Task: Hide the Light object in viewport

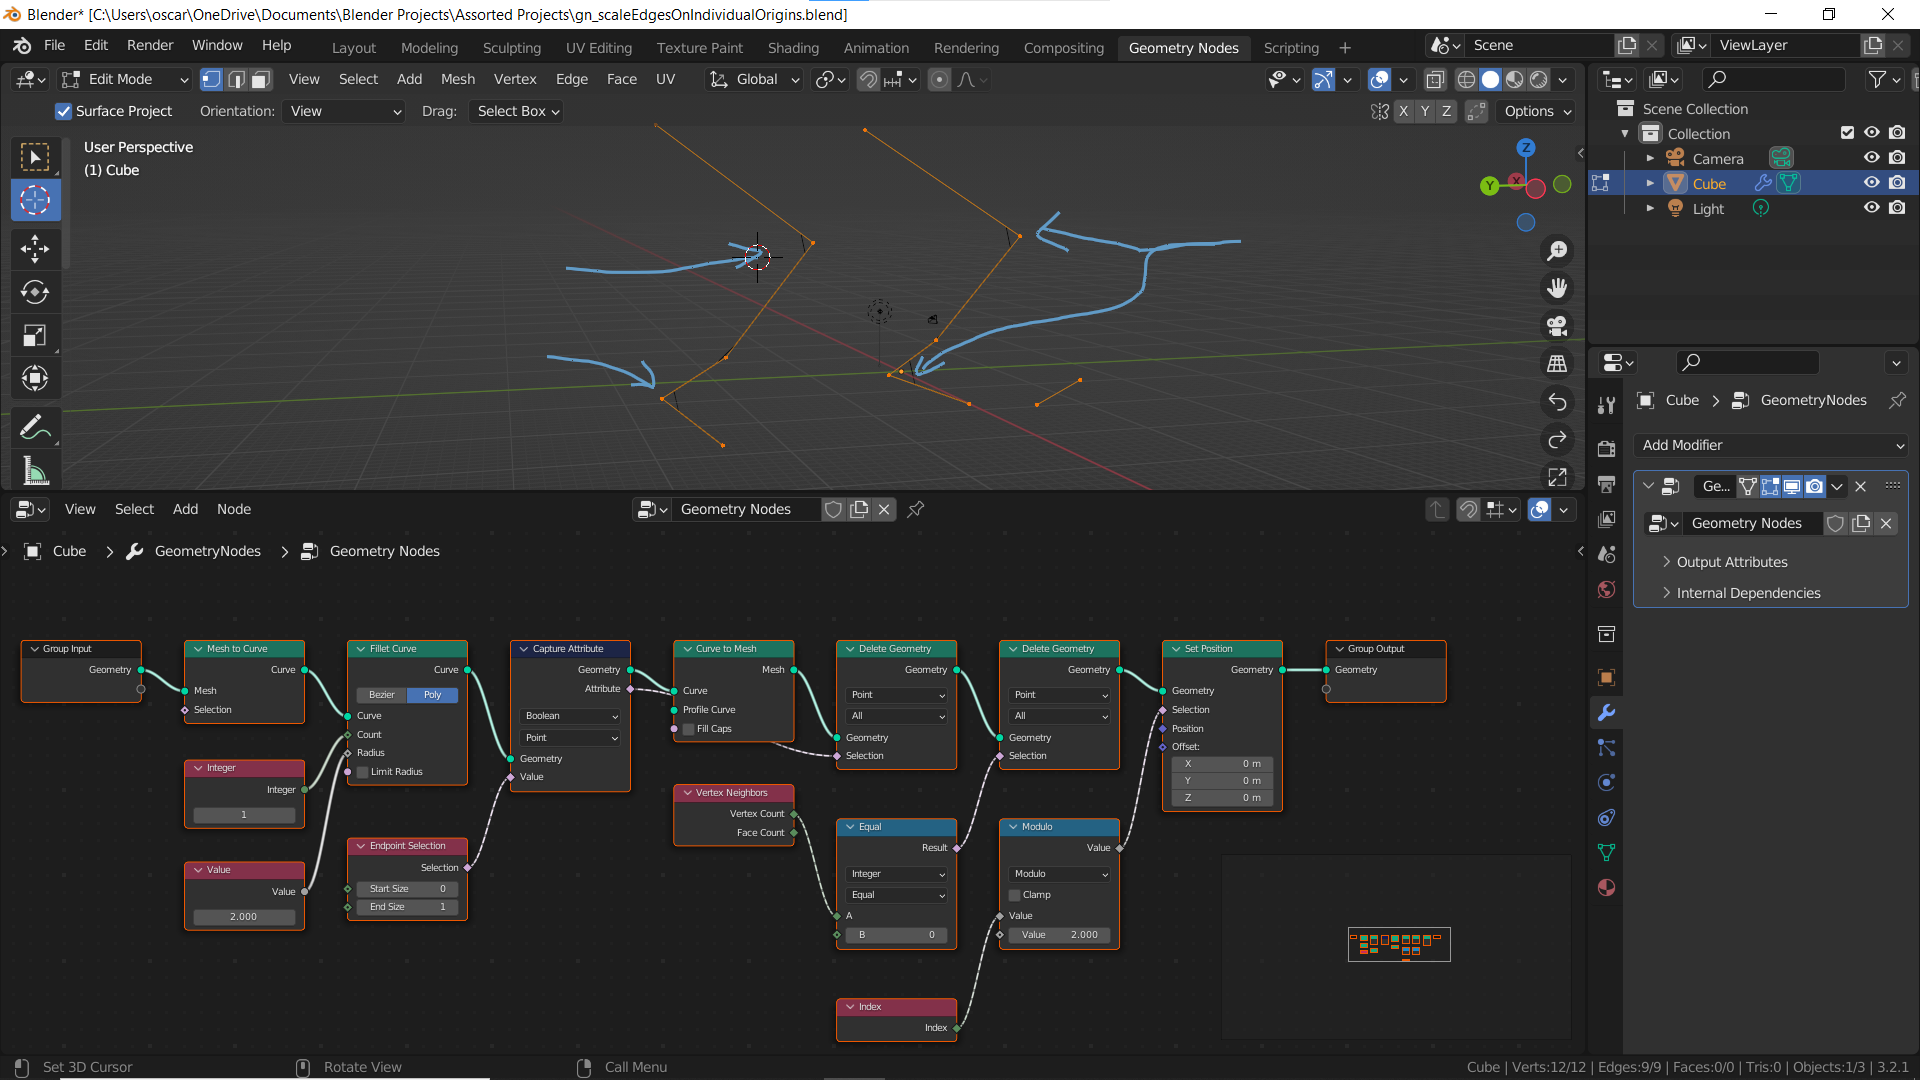Action: coord(1871,208)
